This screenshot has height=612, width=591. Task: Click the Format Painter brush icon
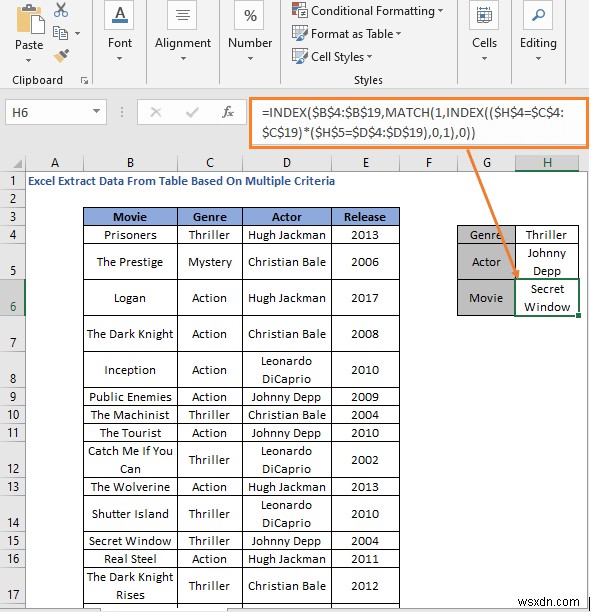[61, 56]
